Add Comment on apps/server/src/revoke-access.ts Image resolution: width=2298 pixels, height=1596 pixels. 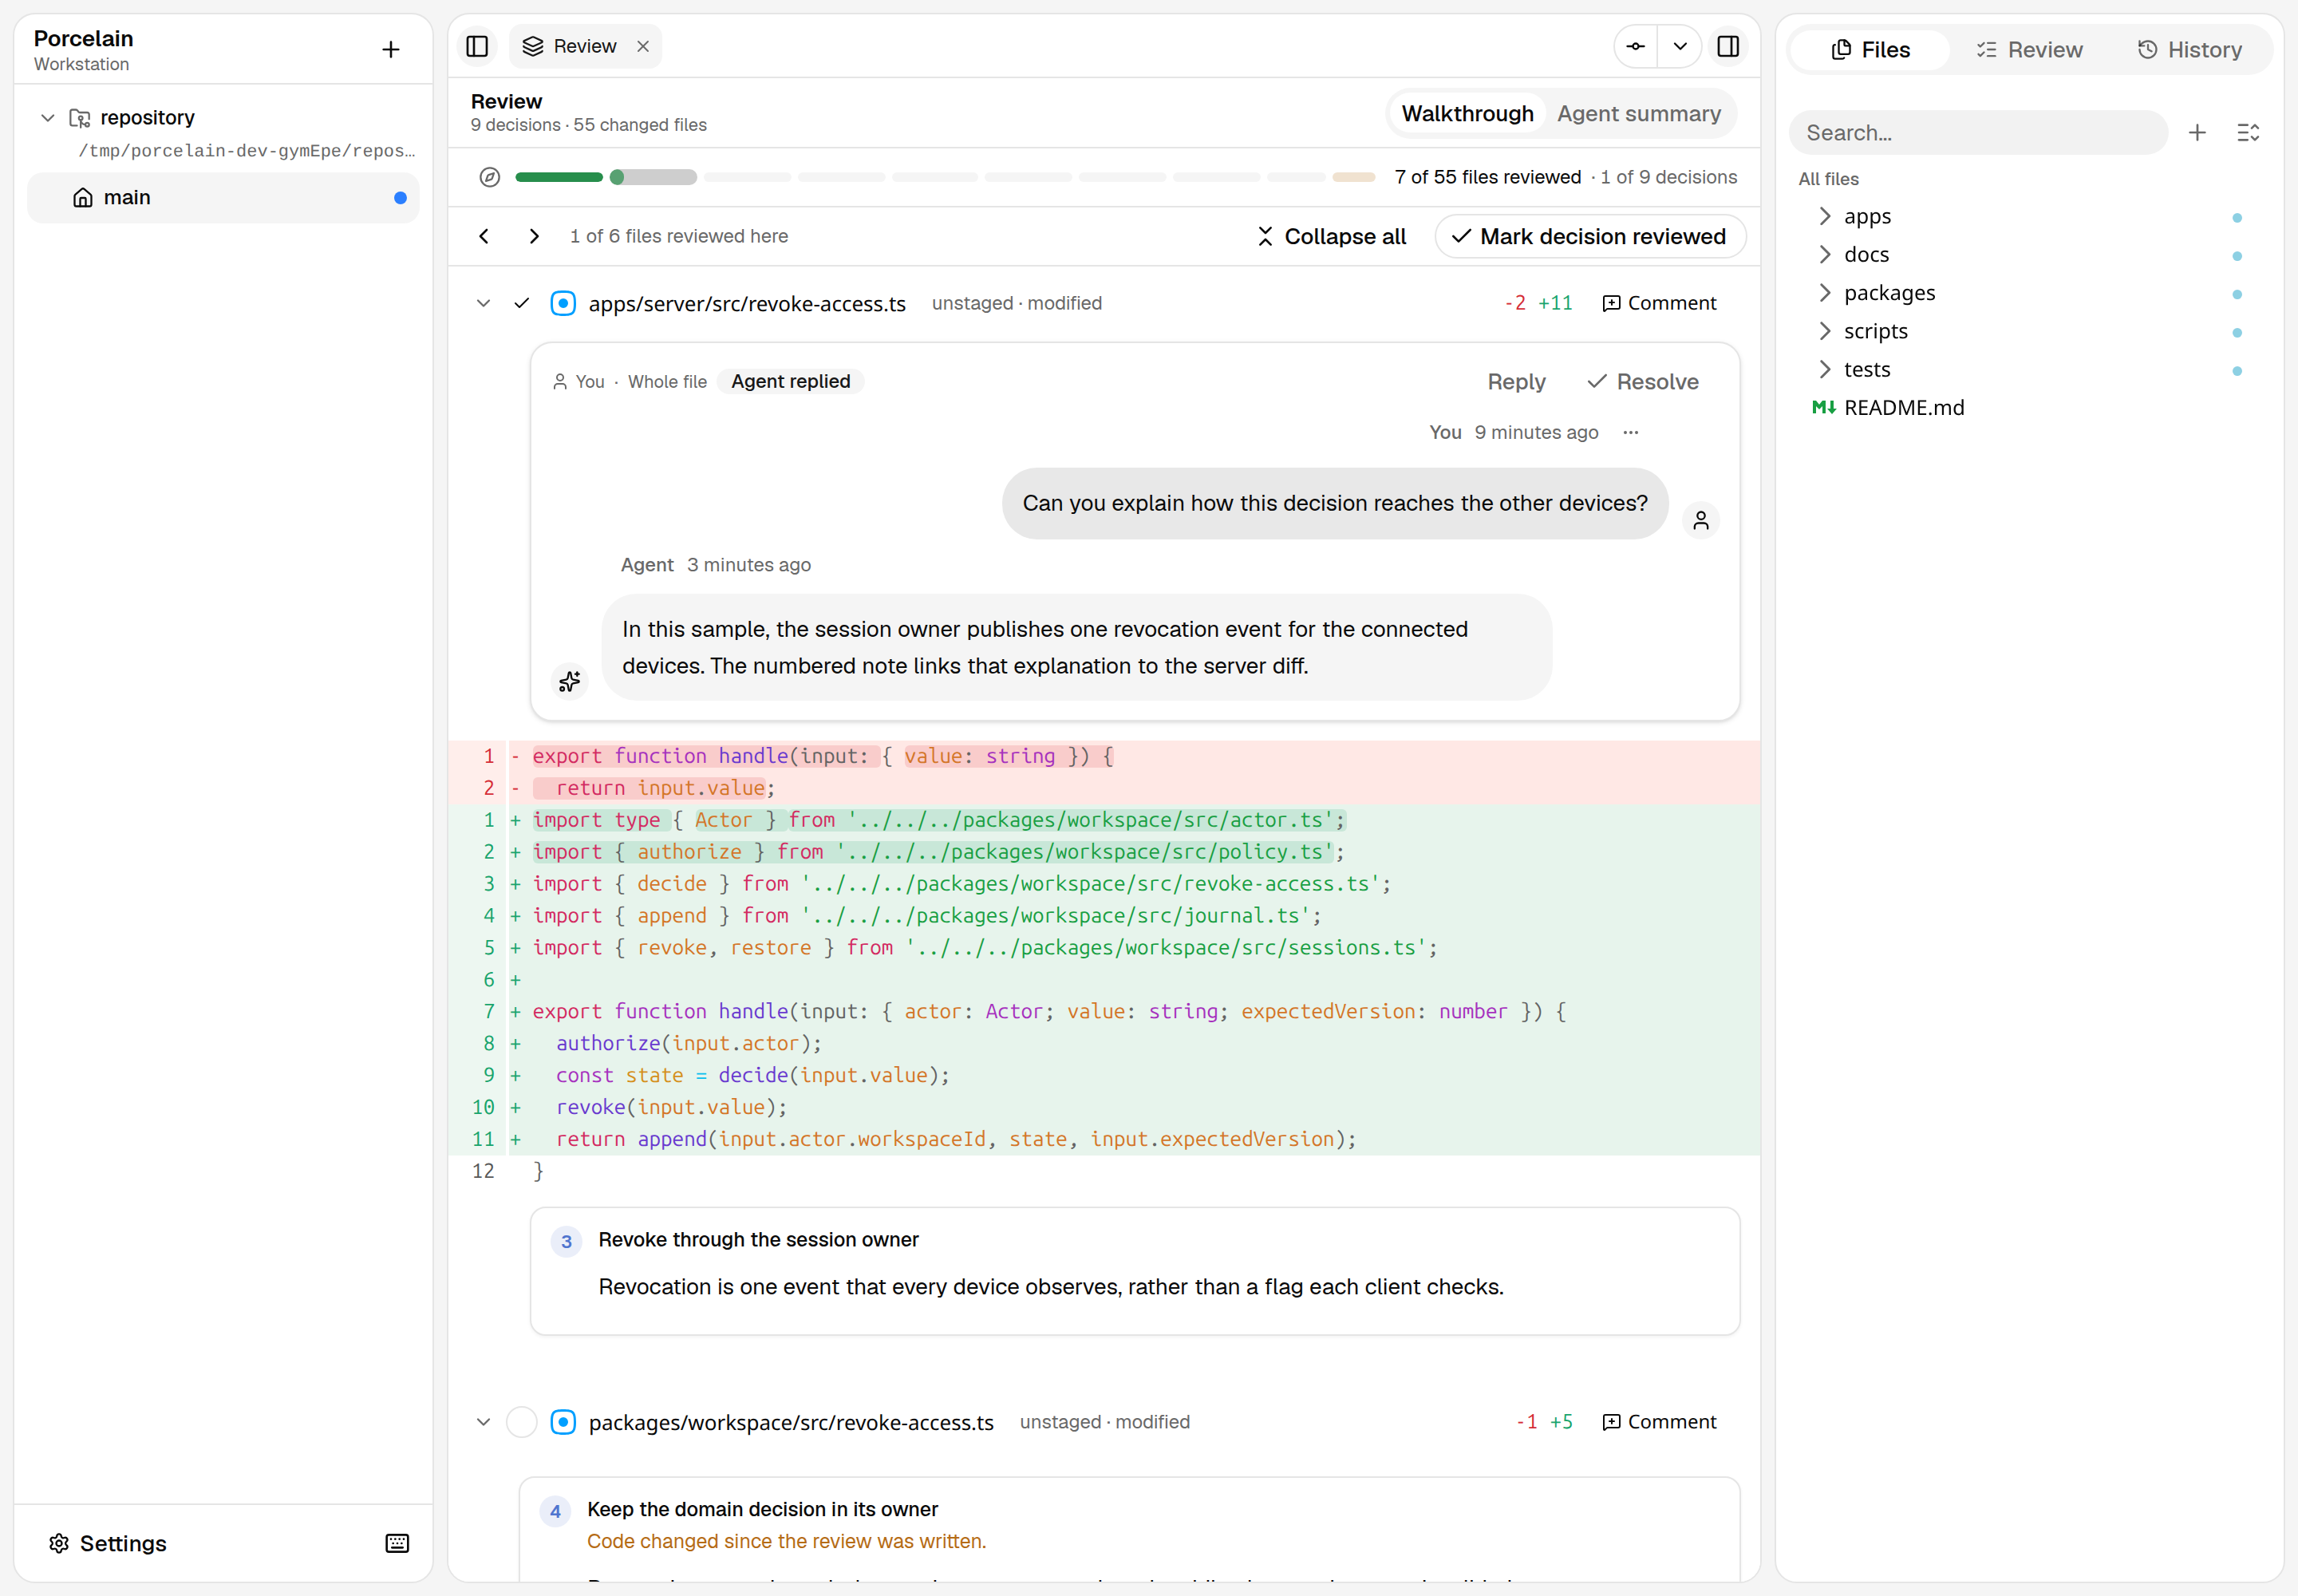(x=1659, y=303)
